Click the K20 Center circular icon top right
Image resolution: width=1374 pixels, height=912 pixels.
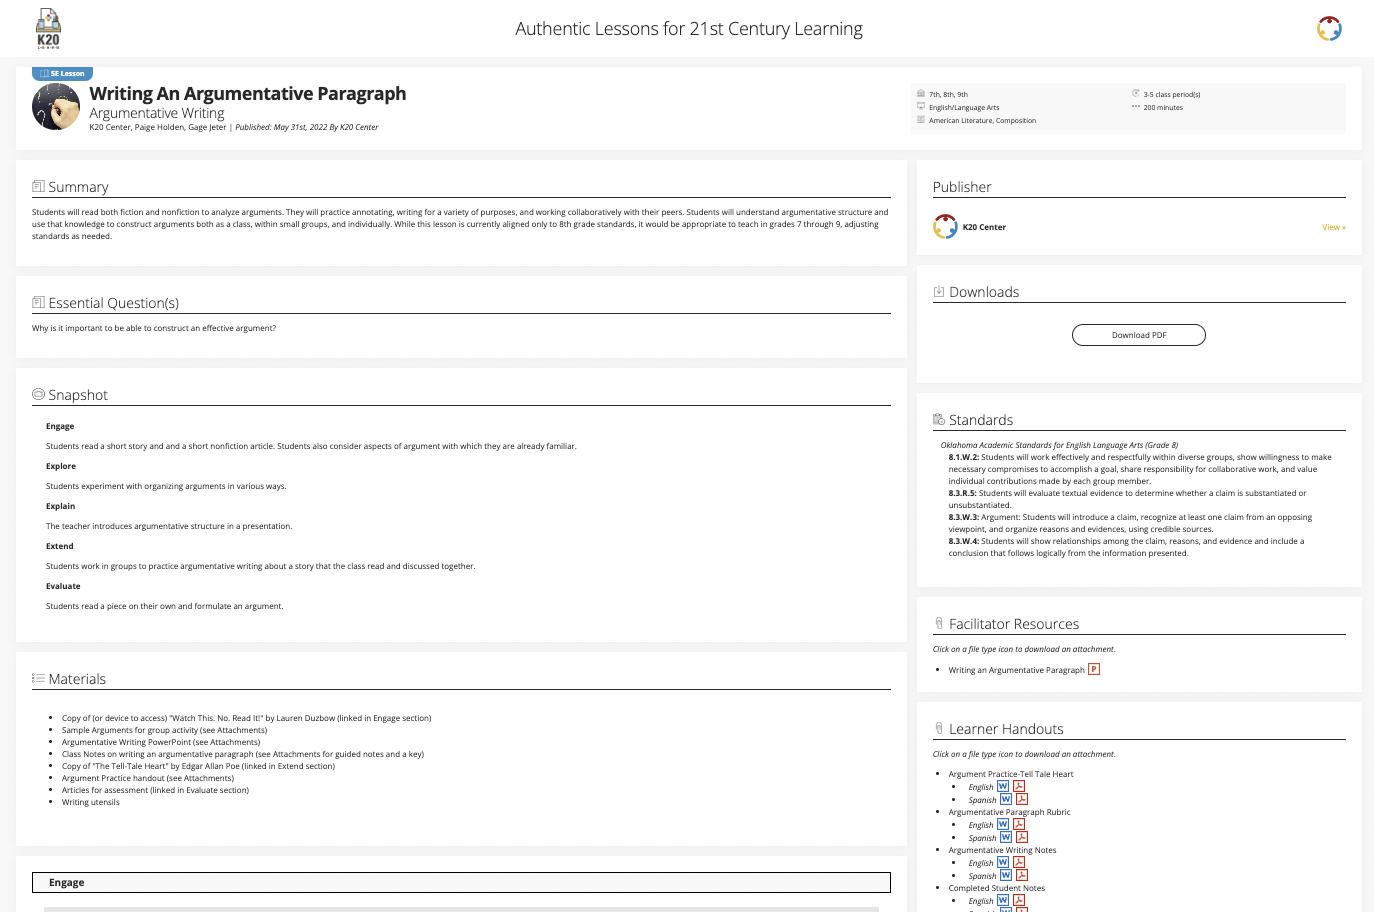[x=1329, y=29]
